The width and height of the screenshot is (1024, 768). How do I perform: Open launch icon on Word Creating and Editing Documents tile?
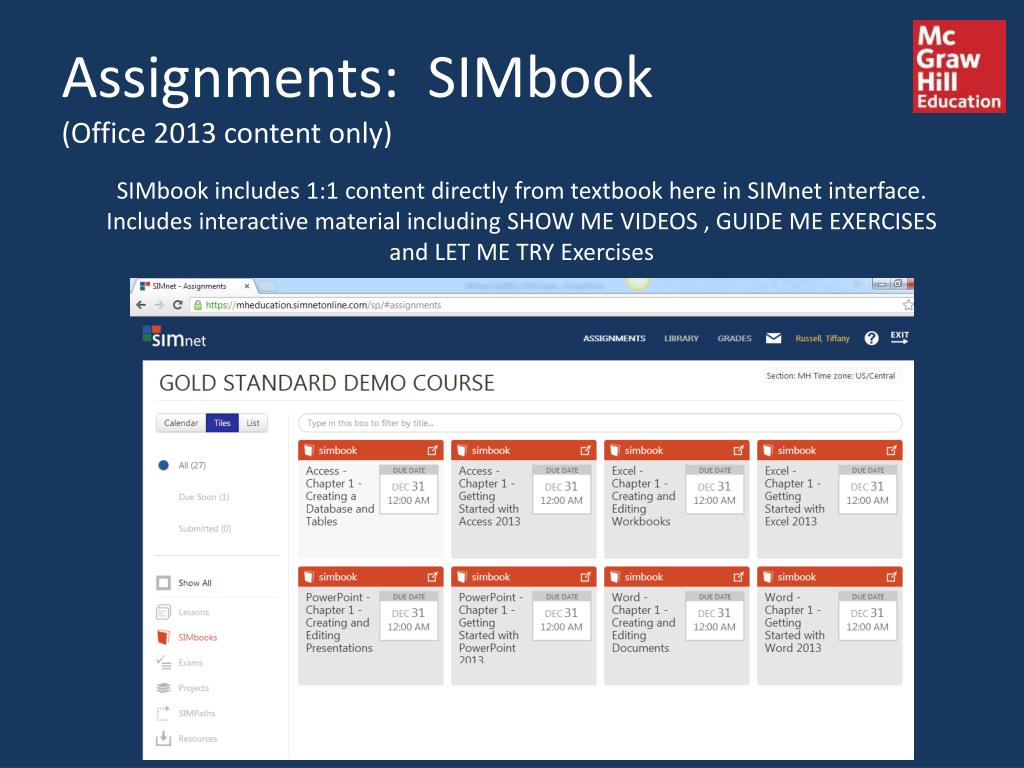[738, 577]
